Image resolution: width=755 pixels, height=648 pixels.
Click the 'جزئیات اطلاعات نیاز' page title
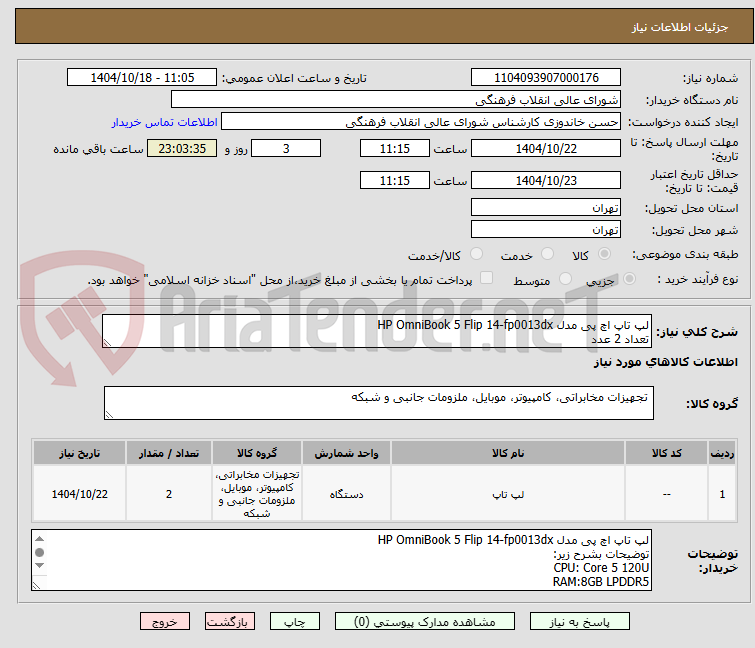point(679,27)
